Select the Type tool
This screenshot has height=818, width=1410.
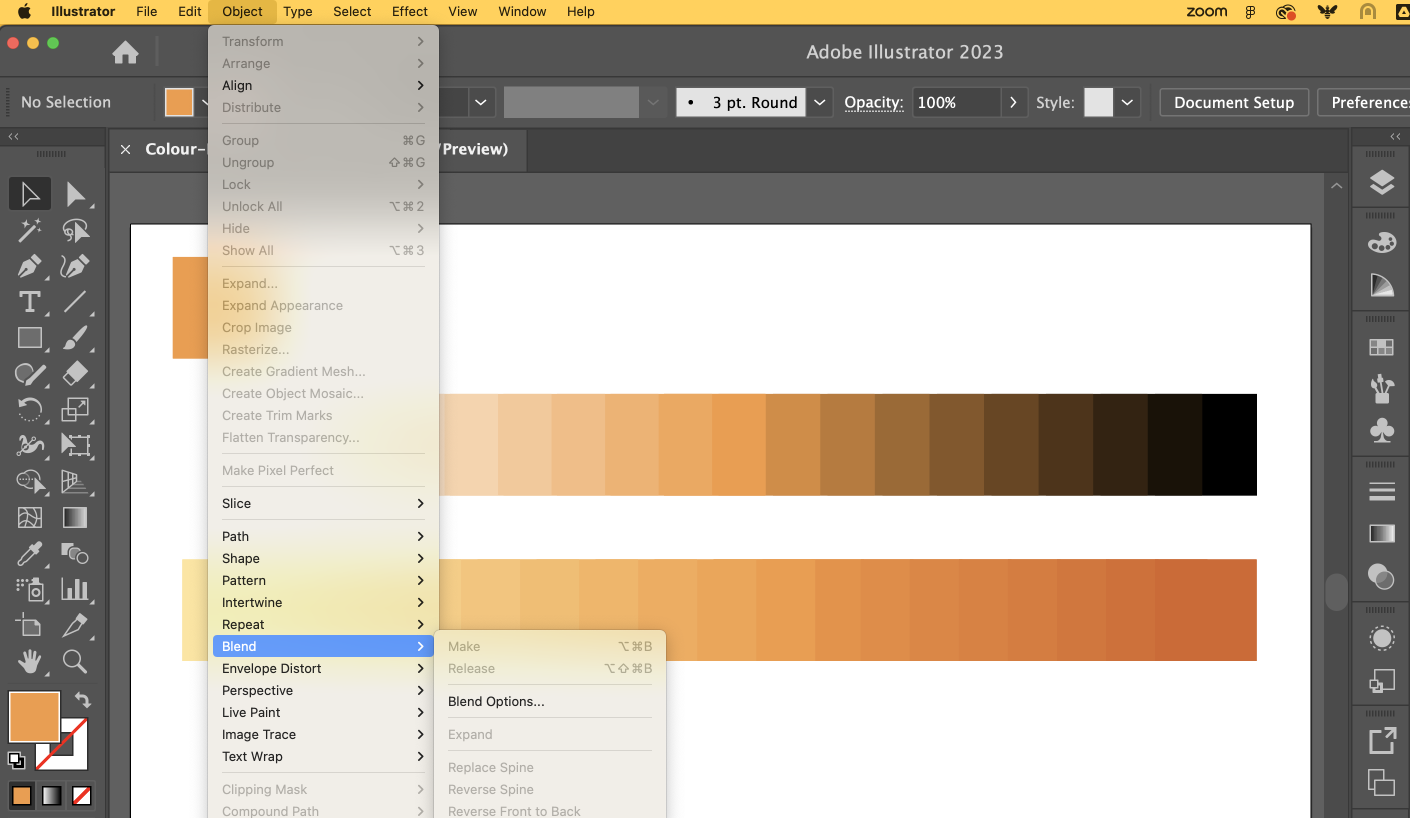[30, 302]
